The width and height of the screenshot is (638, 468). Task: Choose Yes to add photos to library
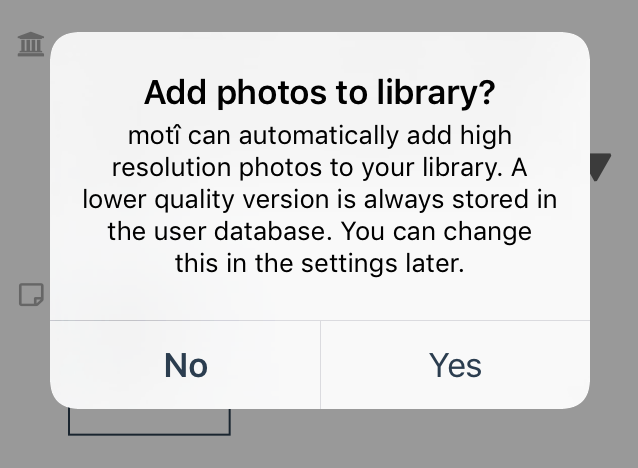(455, 365)
